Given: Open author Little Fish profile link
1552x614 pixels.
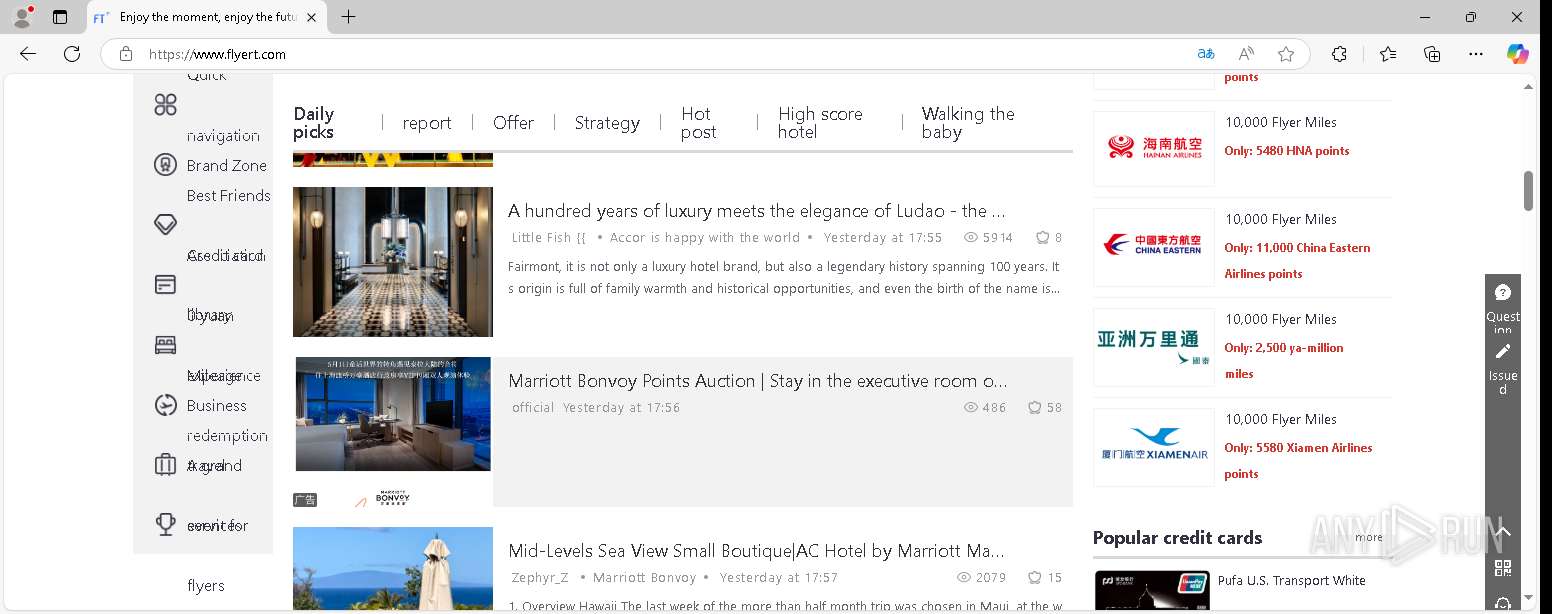Looking at the screenshot, I should point(548,238).
